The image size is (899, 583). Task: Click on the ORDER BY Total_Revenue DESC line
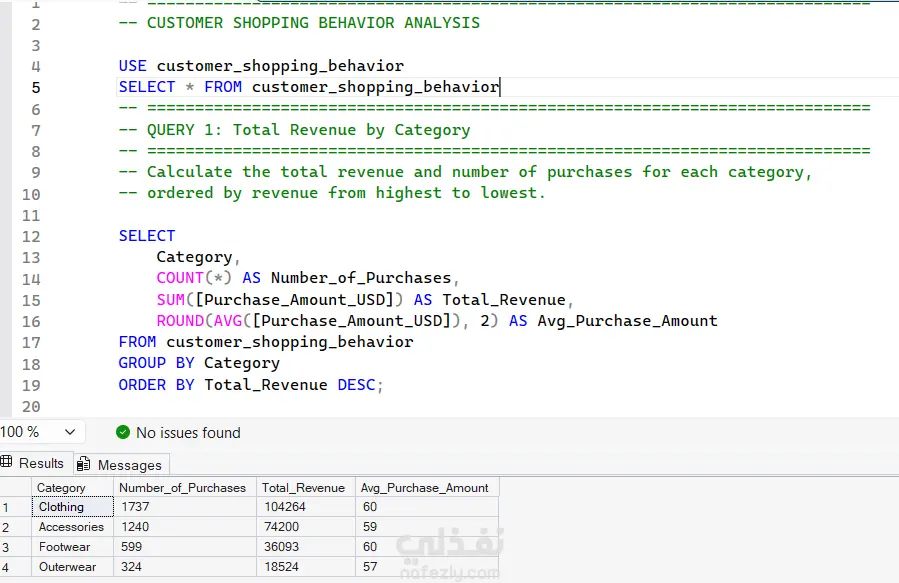pos(250,384)
